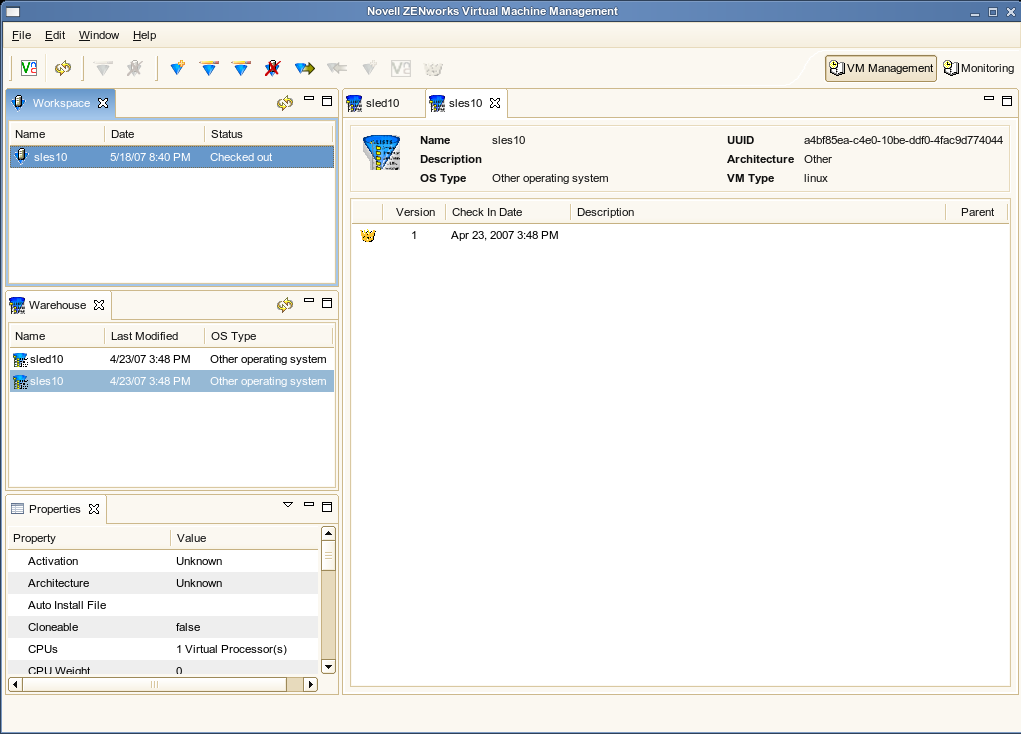Click the VM icon with green arrow
This screenshot has height=734, width=1021.
(305, 68)
